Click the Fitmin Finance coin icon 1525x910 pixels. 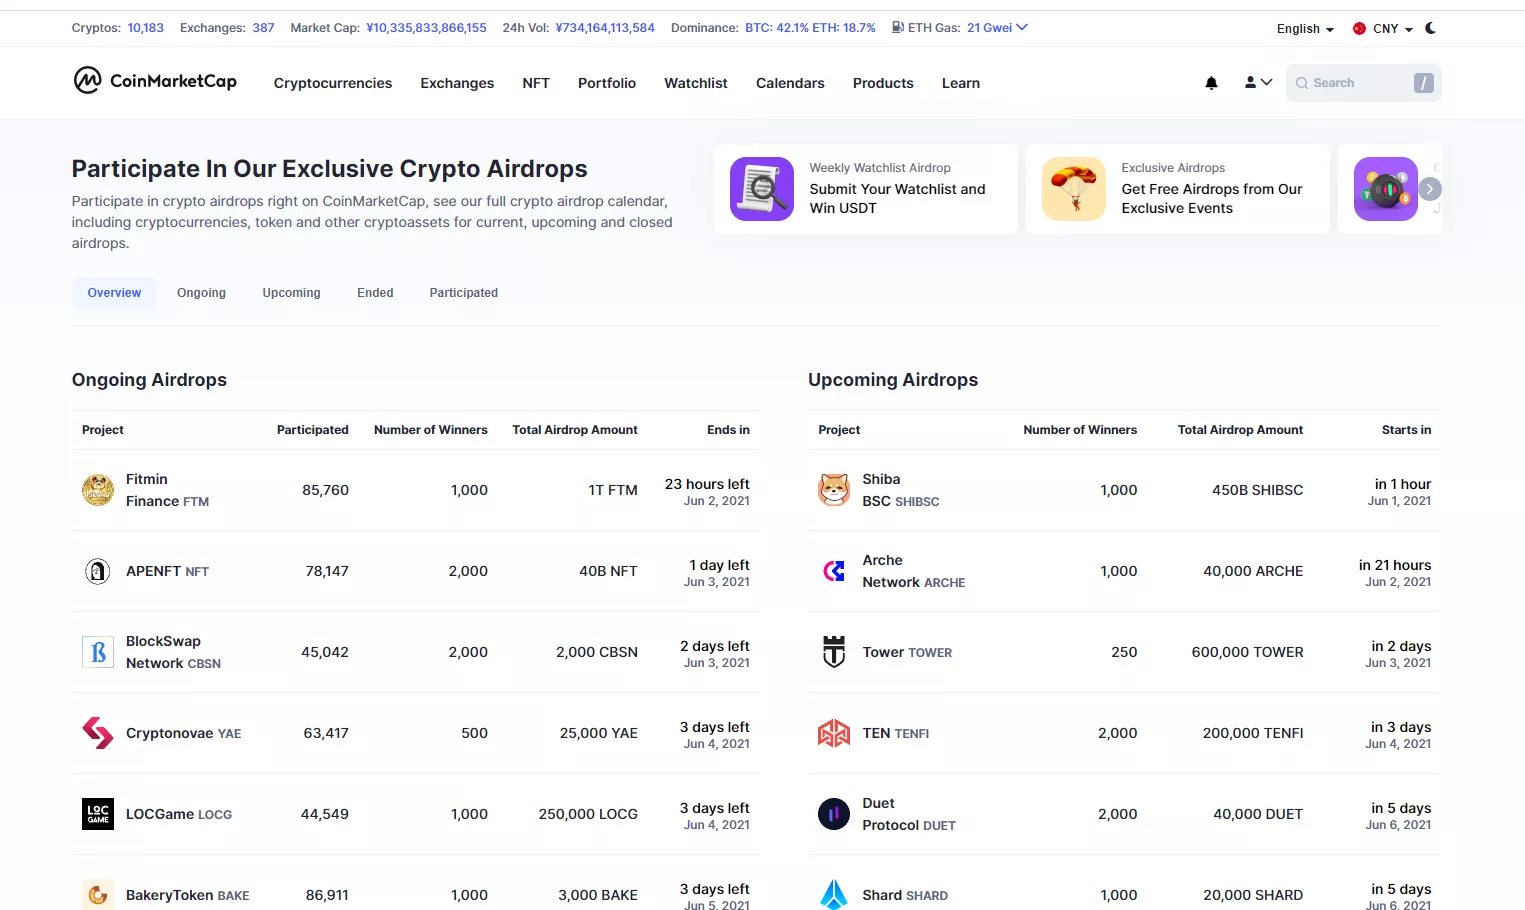click(98, 490)
